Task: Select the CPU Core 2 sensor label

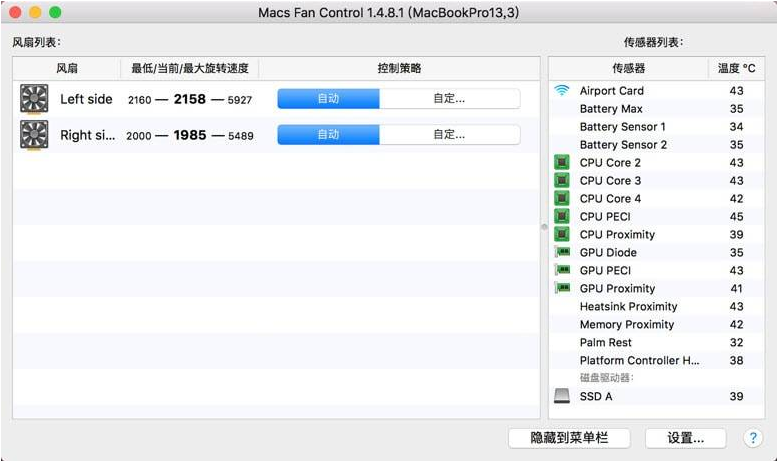Action: point(610,163)
